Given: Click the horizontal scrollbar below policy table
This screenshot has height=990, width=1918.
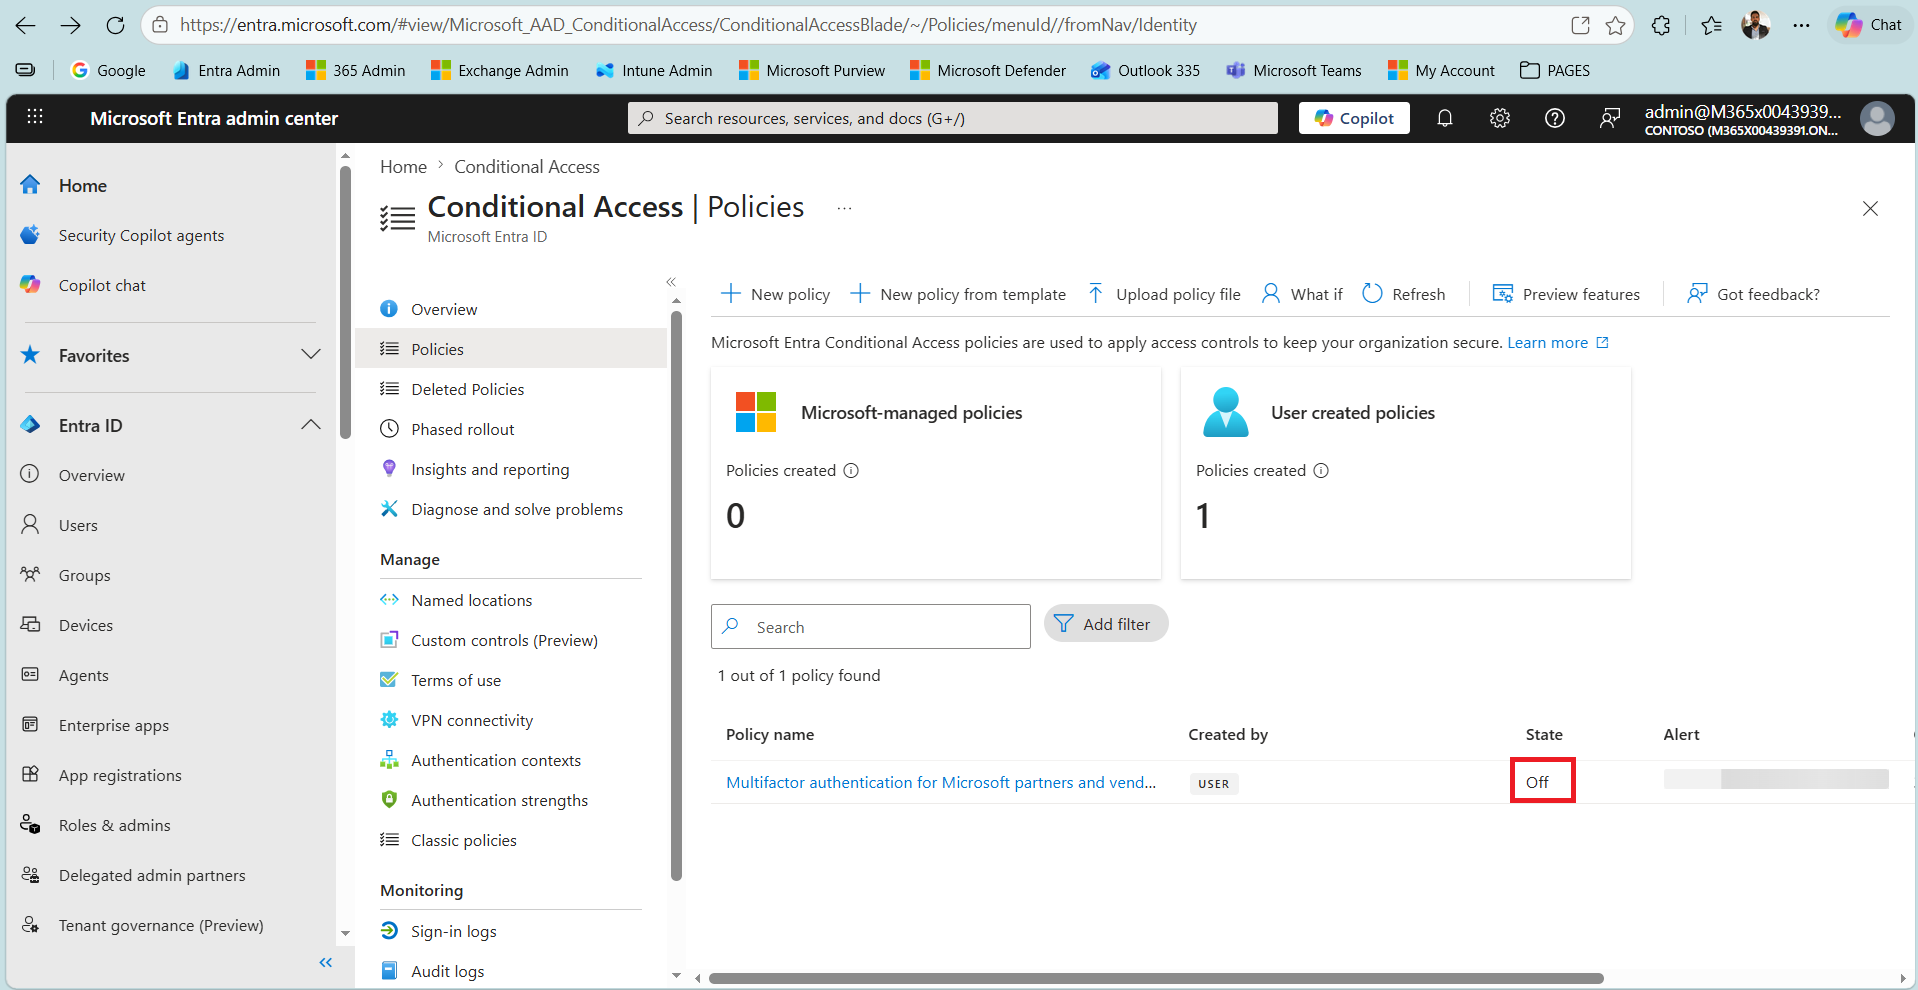Looking at the screenshot, I should 1156,978.
